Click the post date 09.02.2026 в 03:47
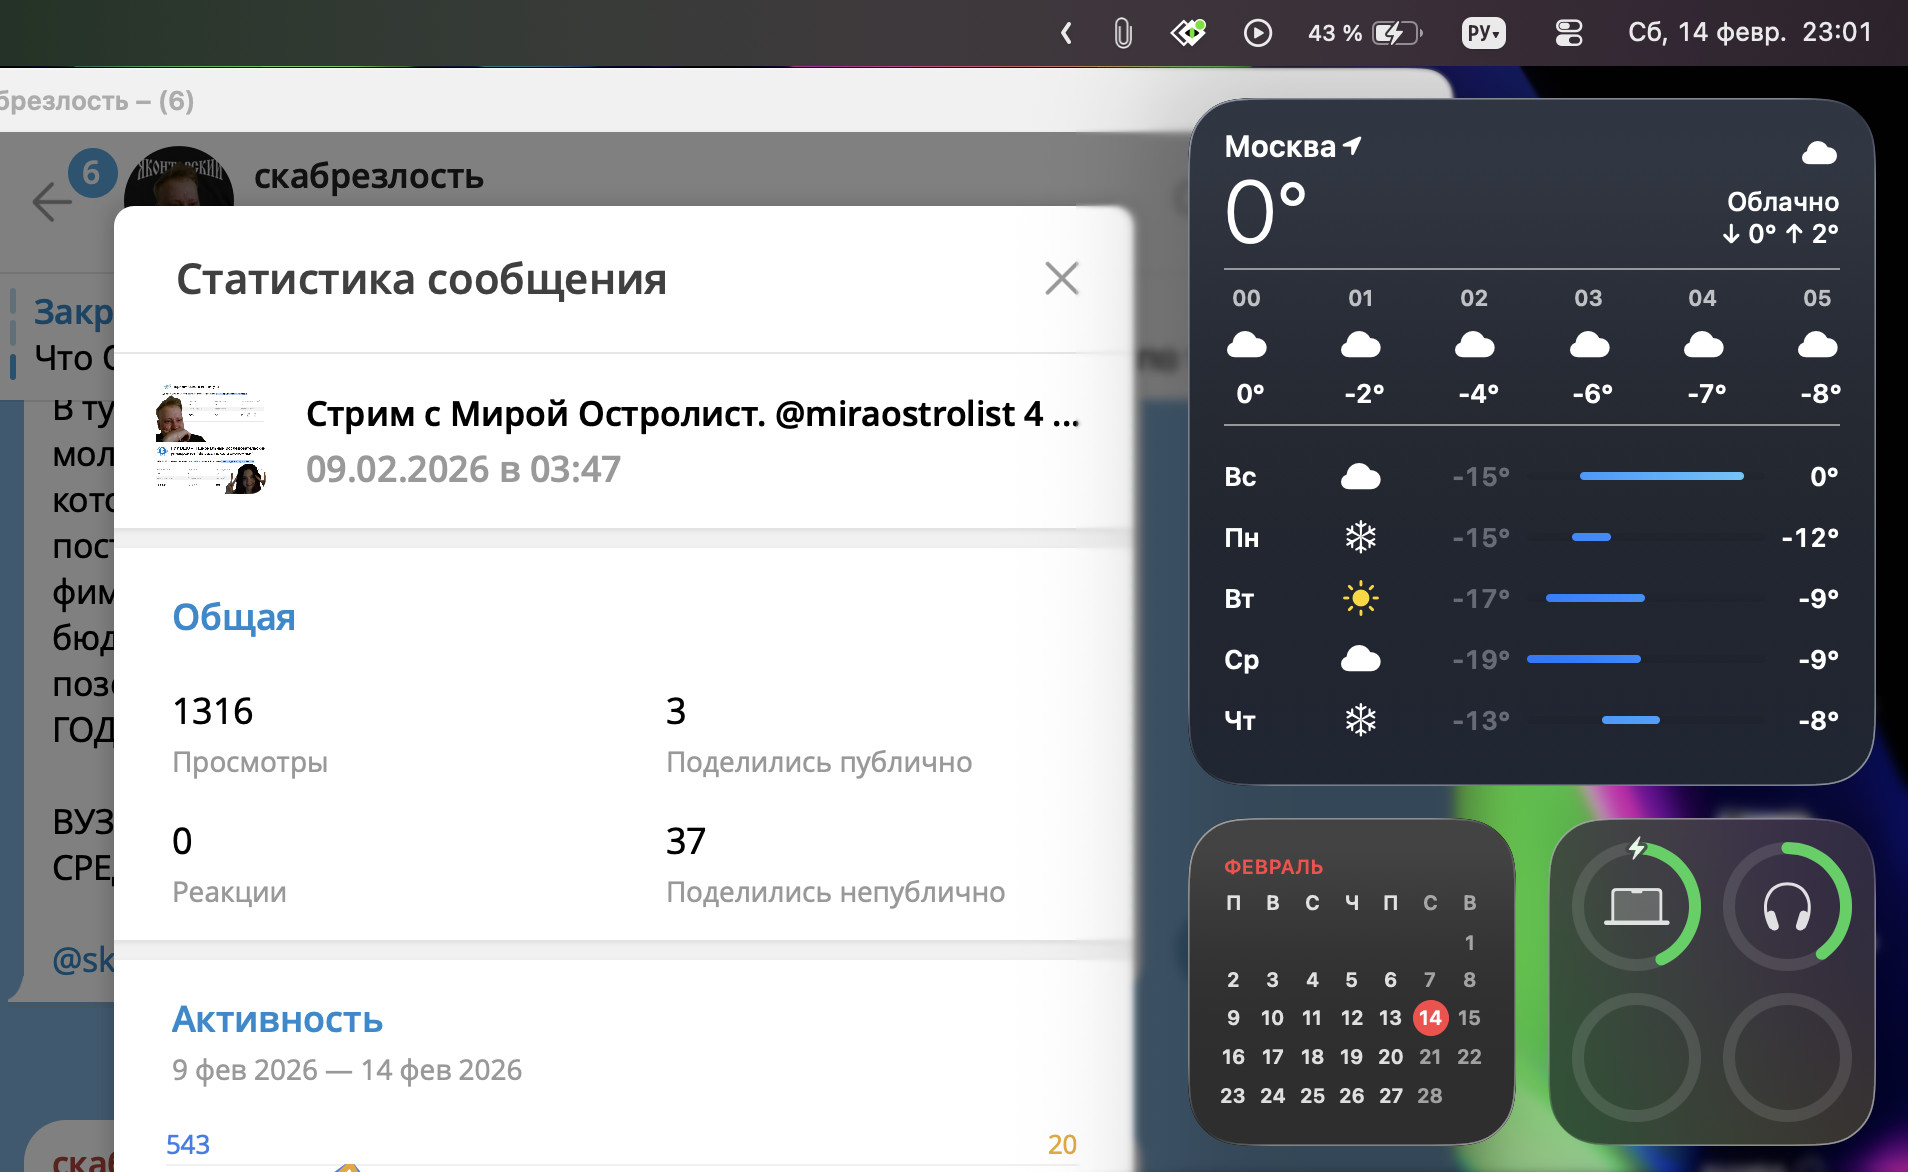 point(463,469)
